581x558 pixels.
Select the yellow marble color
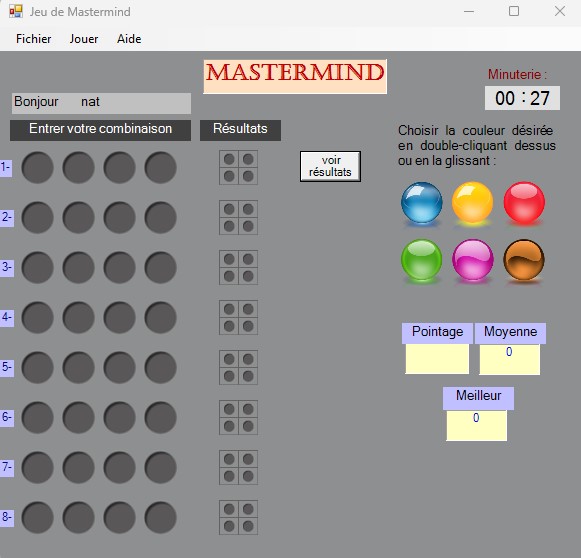click(x=472, y=203)
